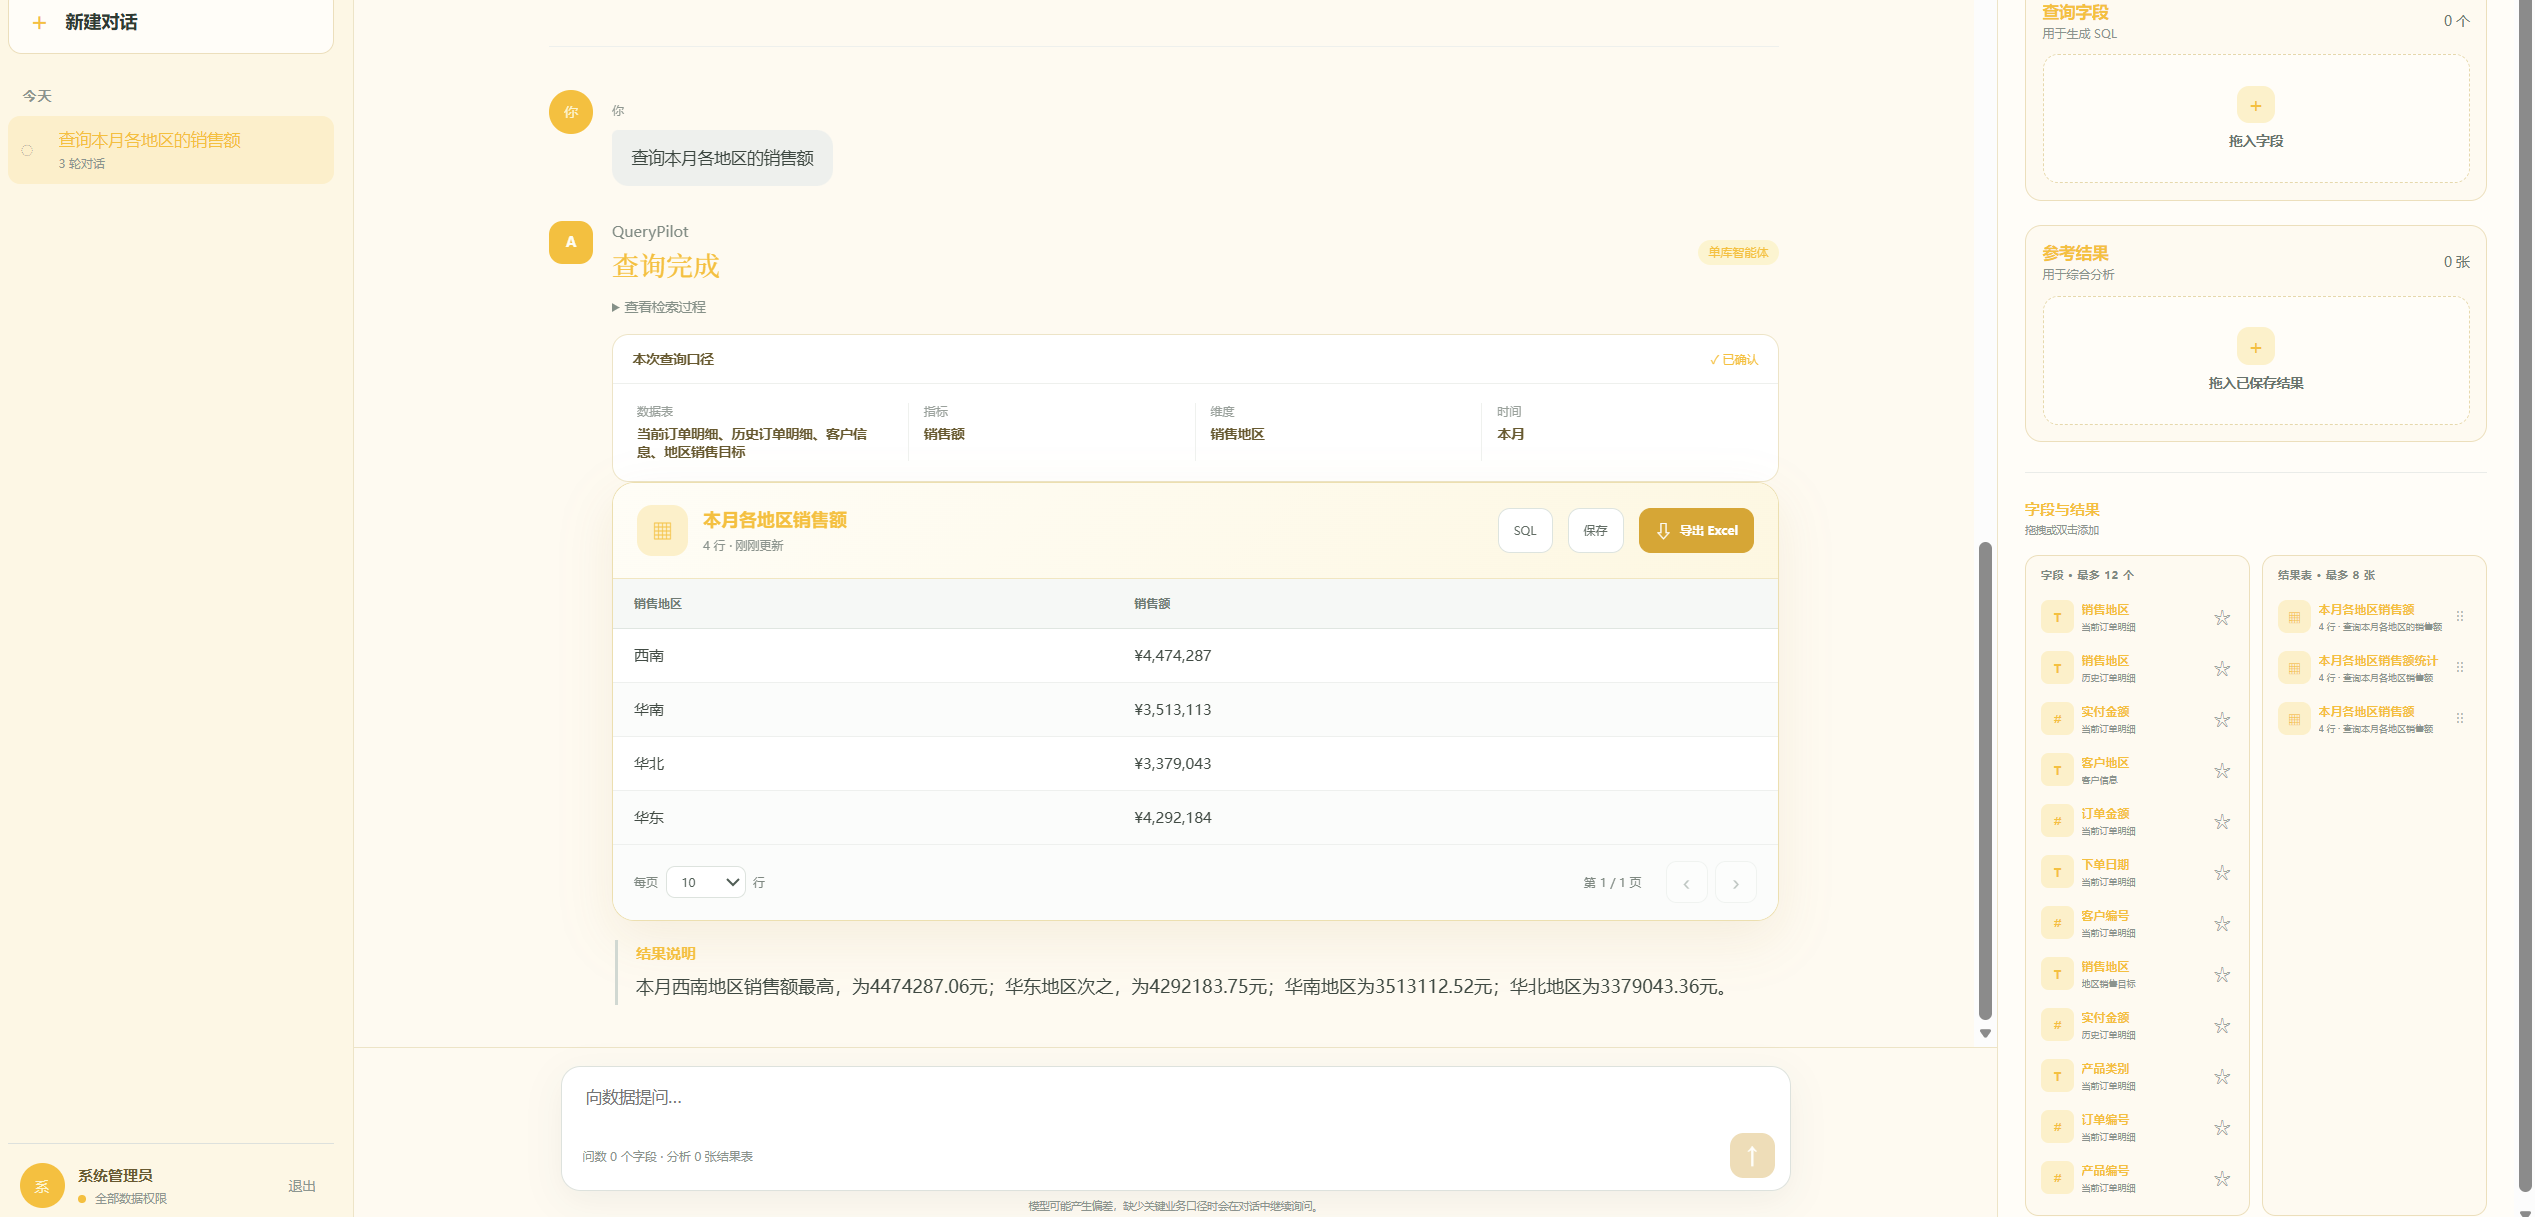Click the drag handle of 本月各地区销售额统计
This screenshot has height=1217, width=2535.
pyautogui.click(x=2460, y=668)
